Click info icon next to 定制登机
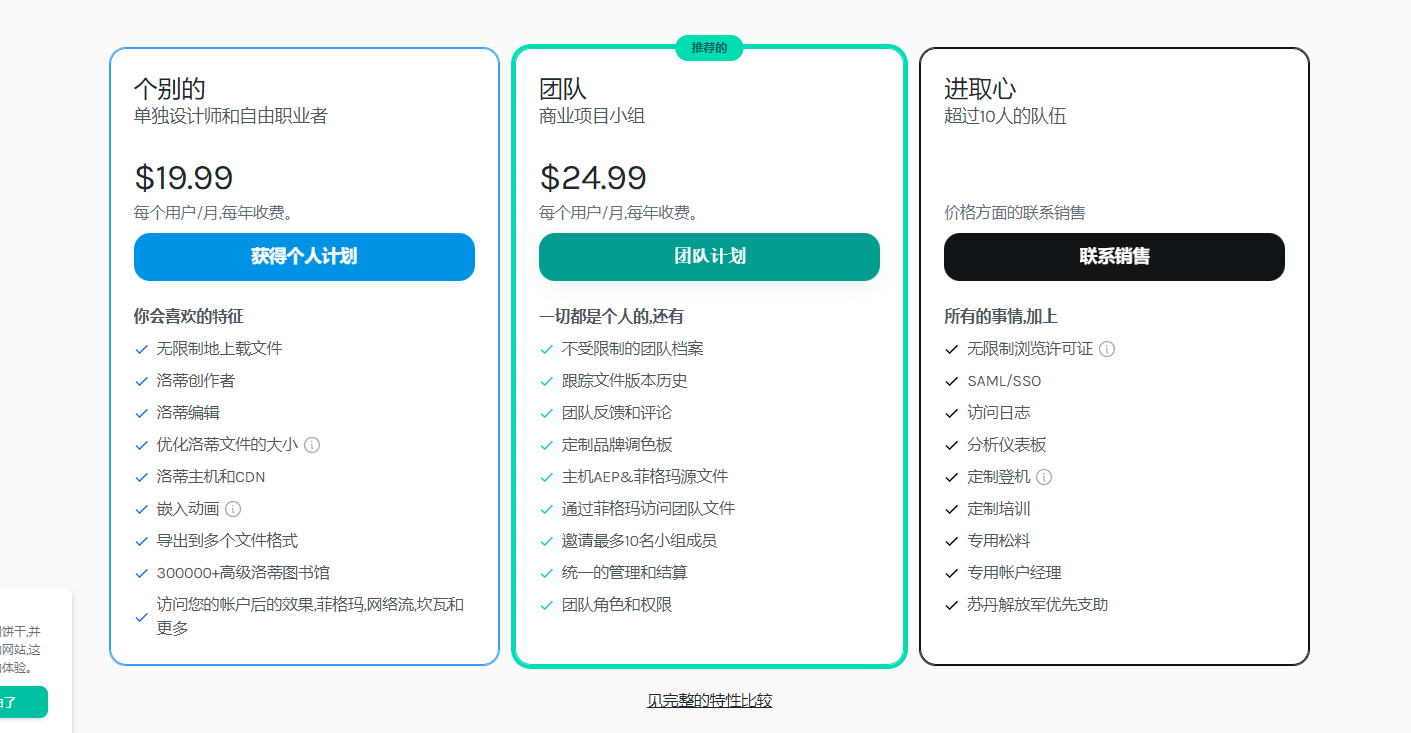This screenshot has height=733, width=1411. point(1044,477)
